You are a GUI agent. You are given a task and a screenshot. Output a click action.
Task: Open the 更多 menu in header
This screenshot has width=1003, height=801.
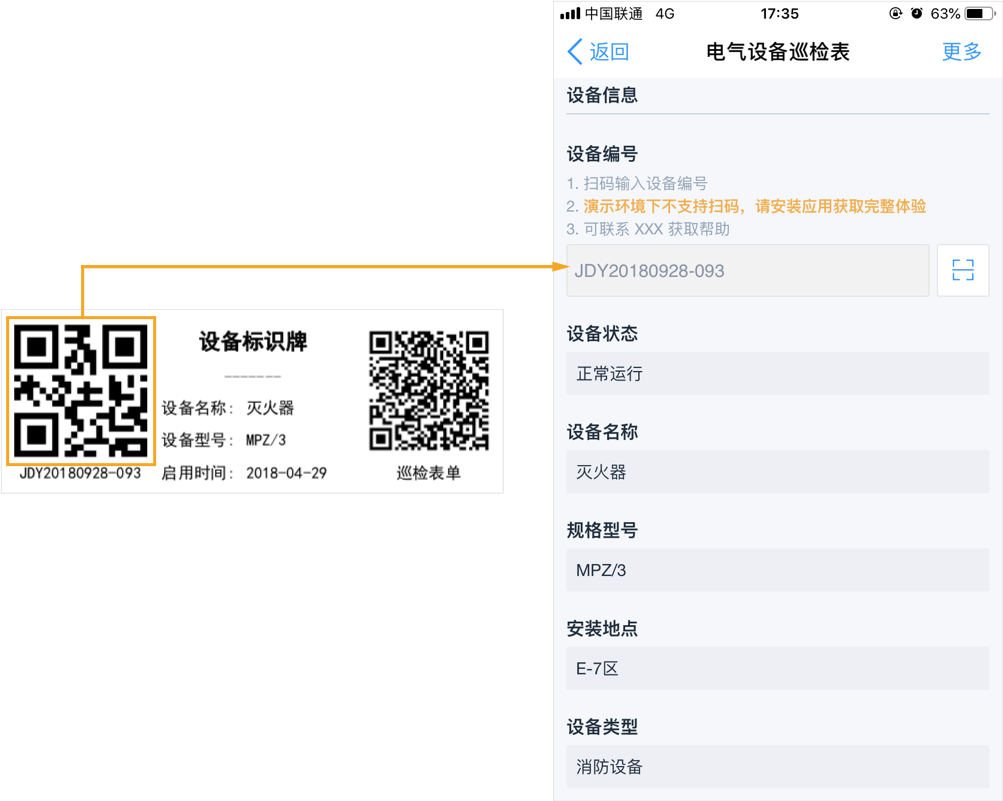[961, 52]
